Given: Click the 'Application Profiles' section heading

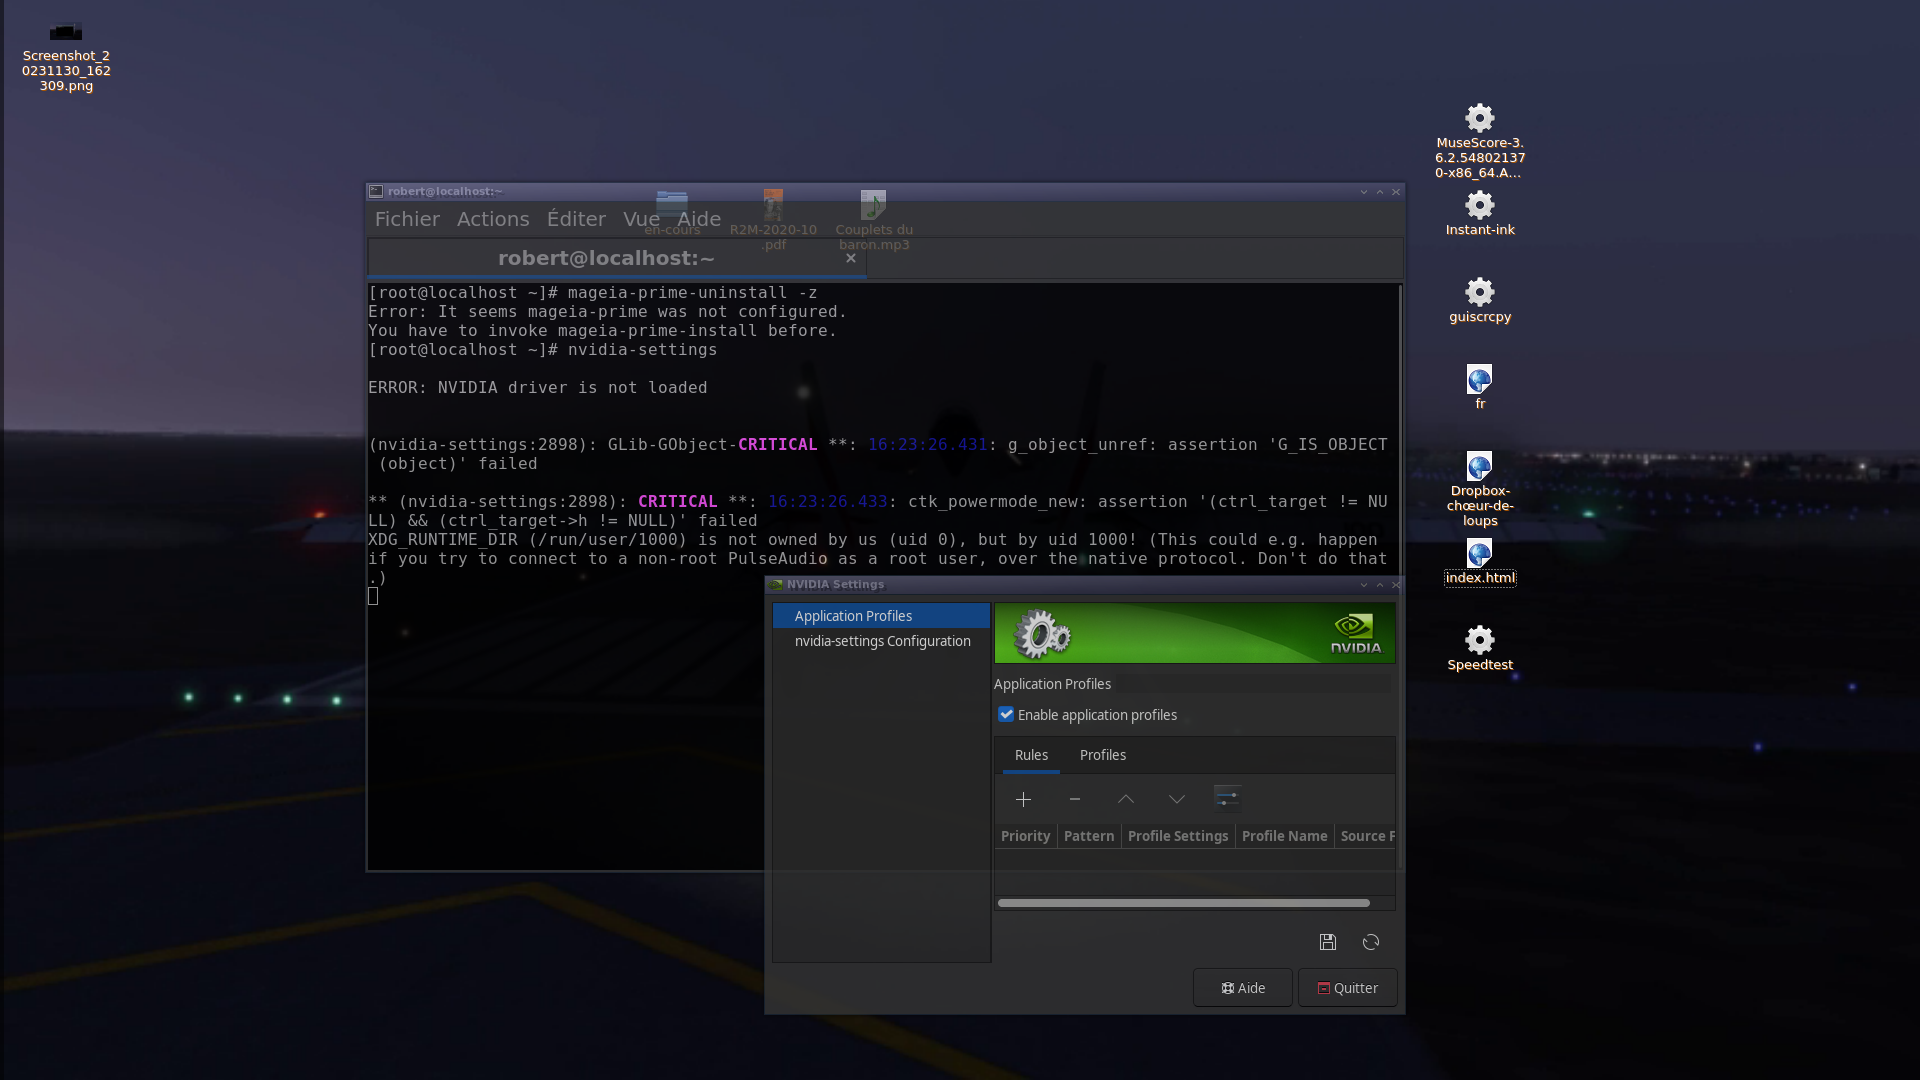Looking at the screenshot, I should click(1052, 684).
